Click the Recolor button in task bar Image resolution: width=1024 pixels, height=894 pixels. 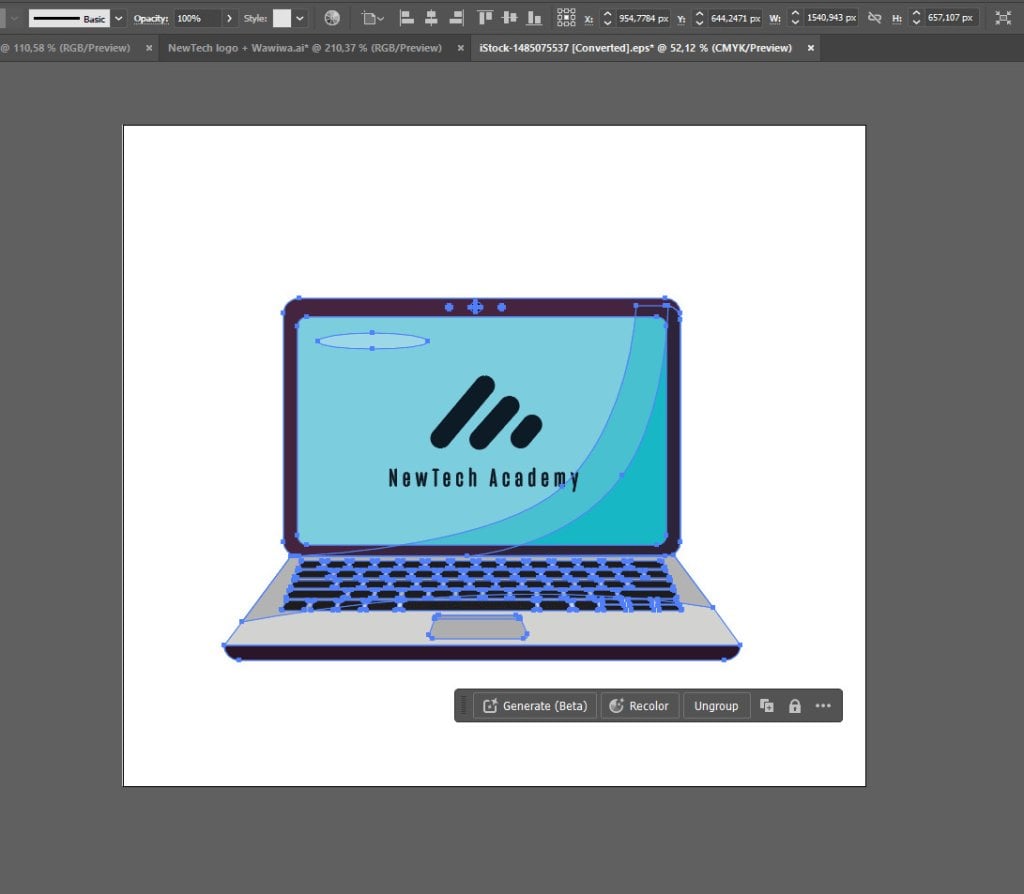coord(639,706)
